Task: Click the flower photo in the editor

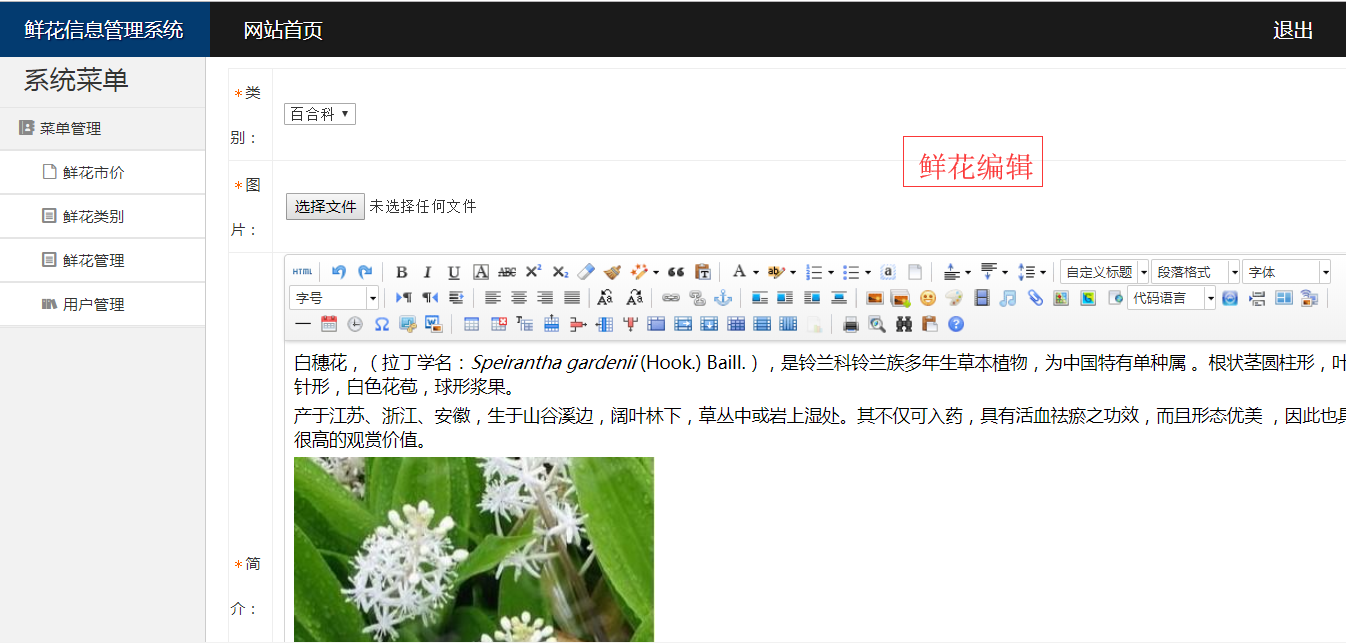Action: (474, 550)
